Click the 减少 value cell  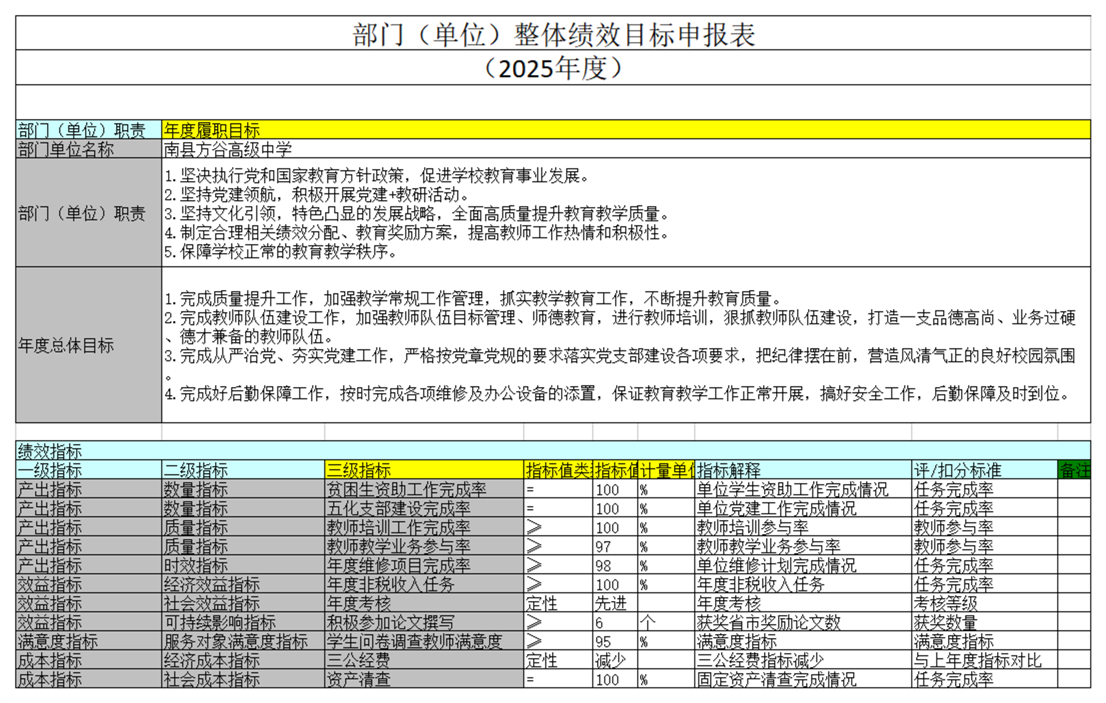coord(615,661)
